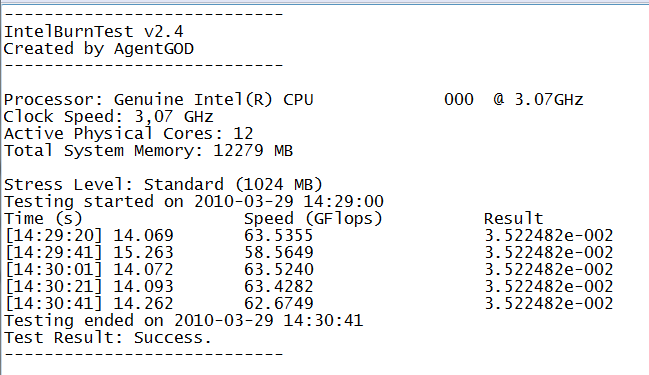Click the Testing ended timestamp line

183,321
